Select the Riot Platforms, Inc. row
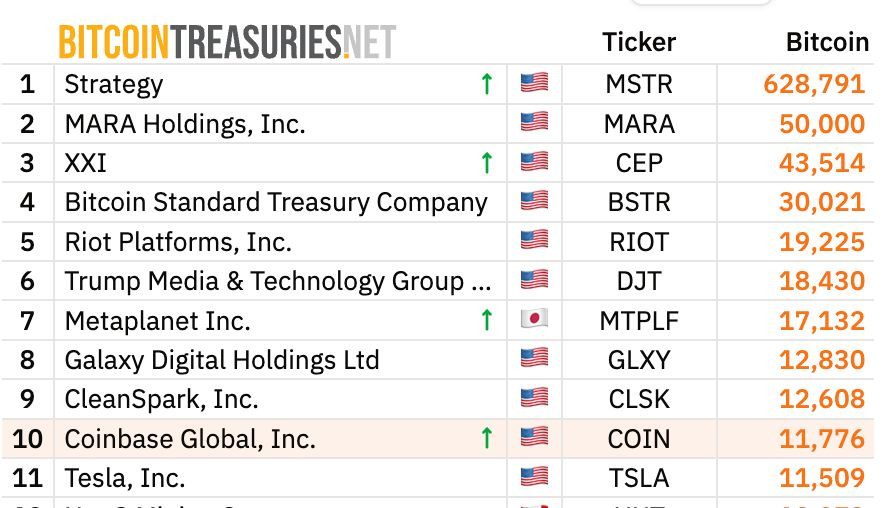This screenshot has height=508, width=886. pyautogui.click(x=437, y=242)
